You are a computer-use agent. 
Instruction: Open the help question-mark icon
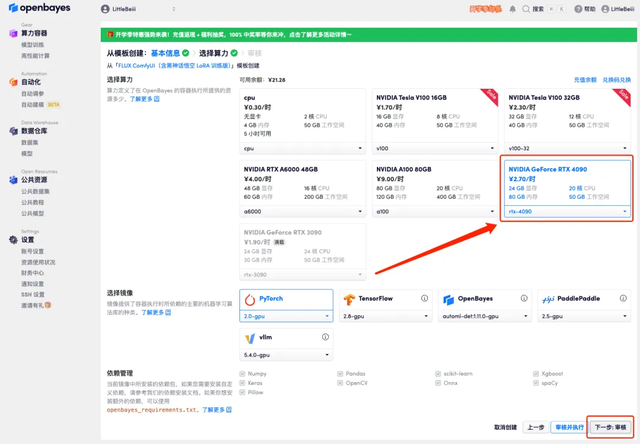point(578,9)
